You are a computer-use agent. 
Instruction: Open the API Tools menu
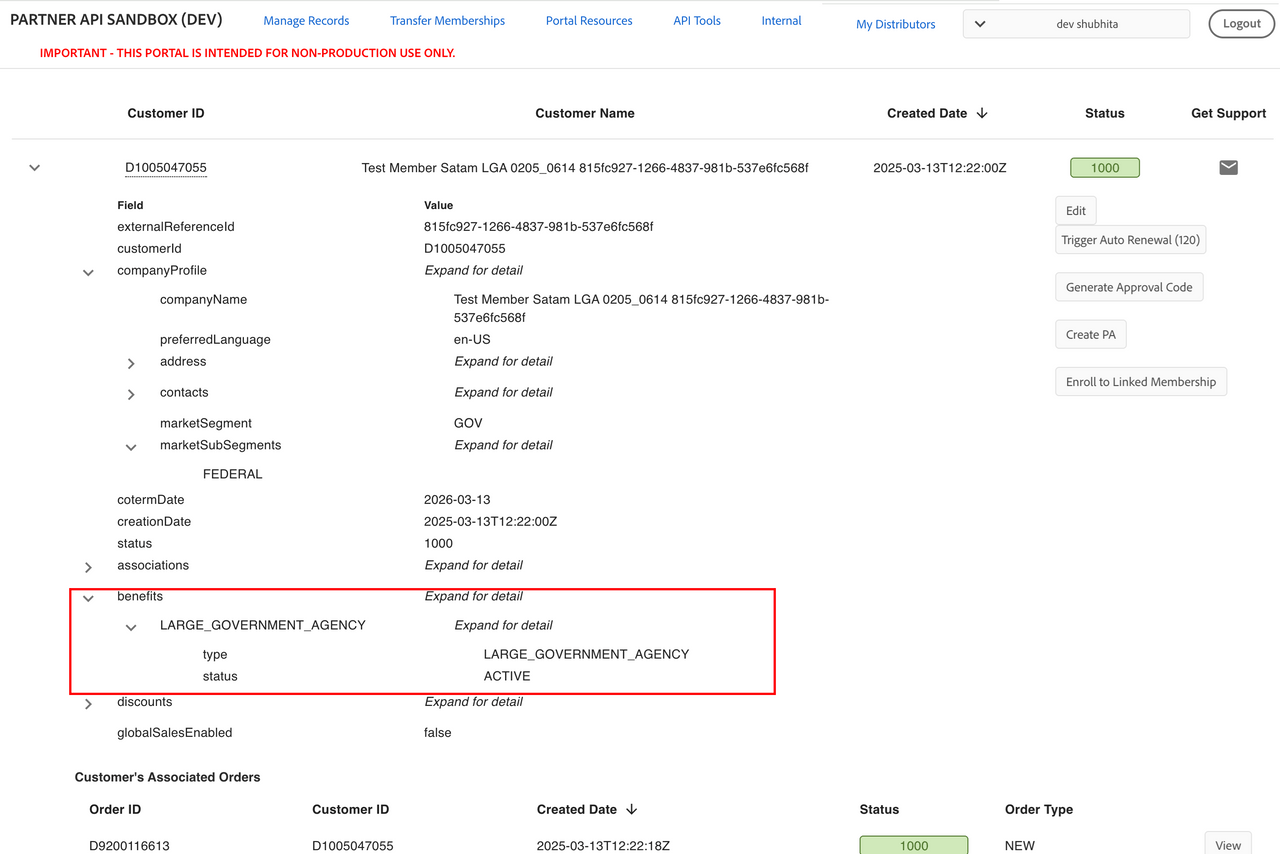click(x=697, y=21)
